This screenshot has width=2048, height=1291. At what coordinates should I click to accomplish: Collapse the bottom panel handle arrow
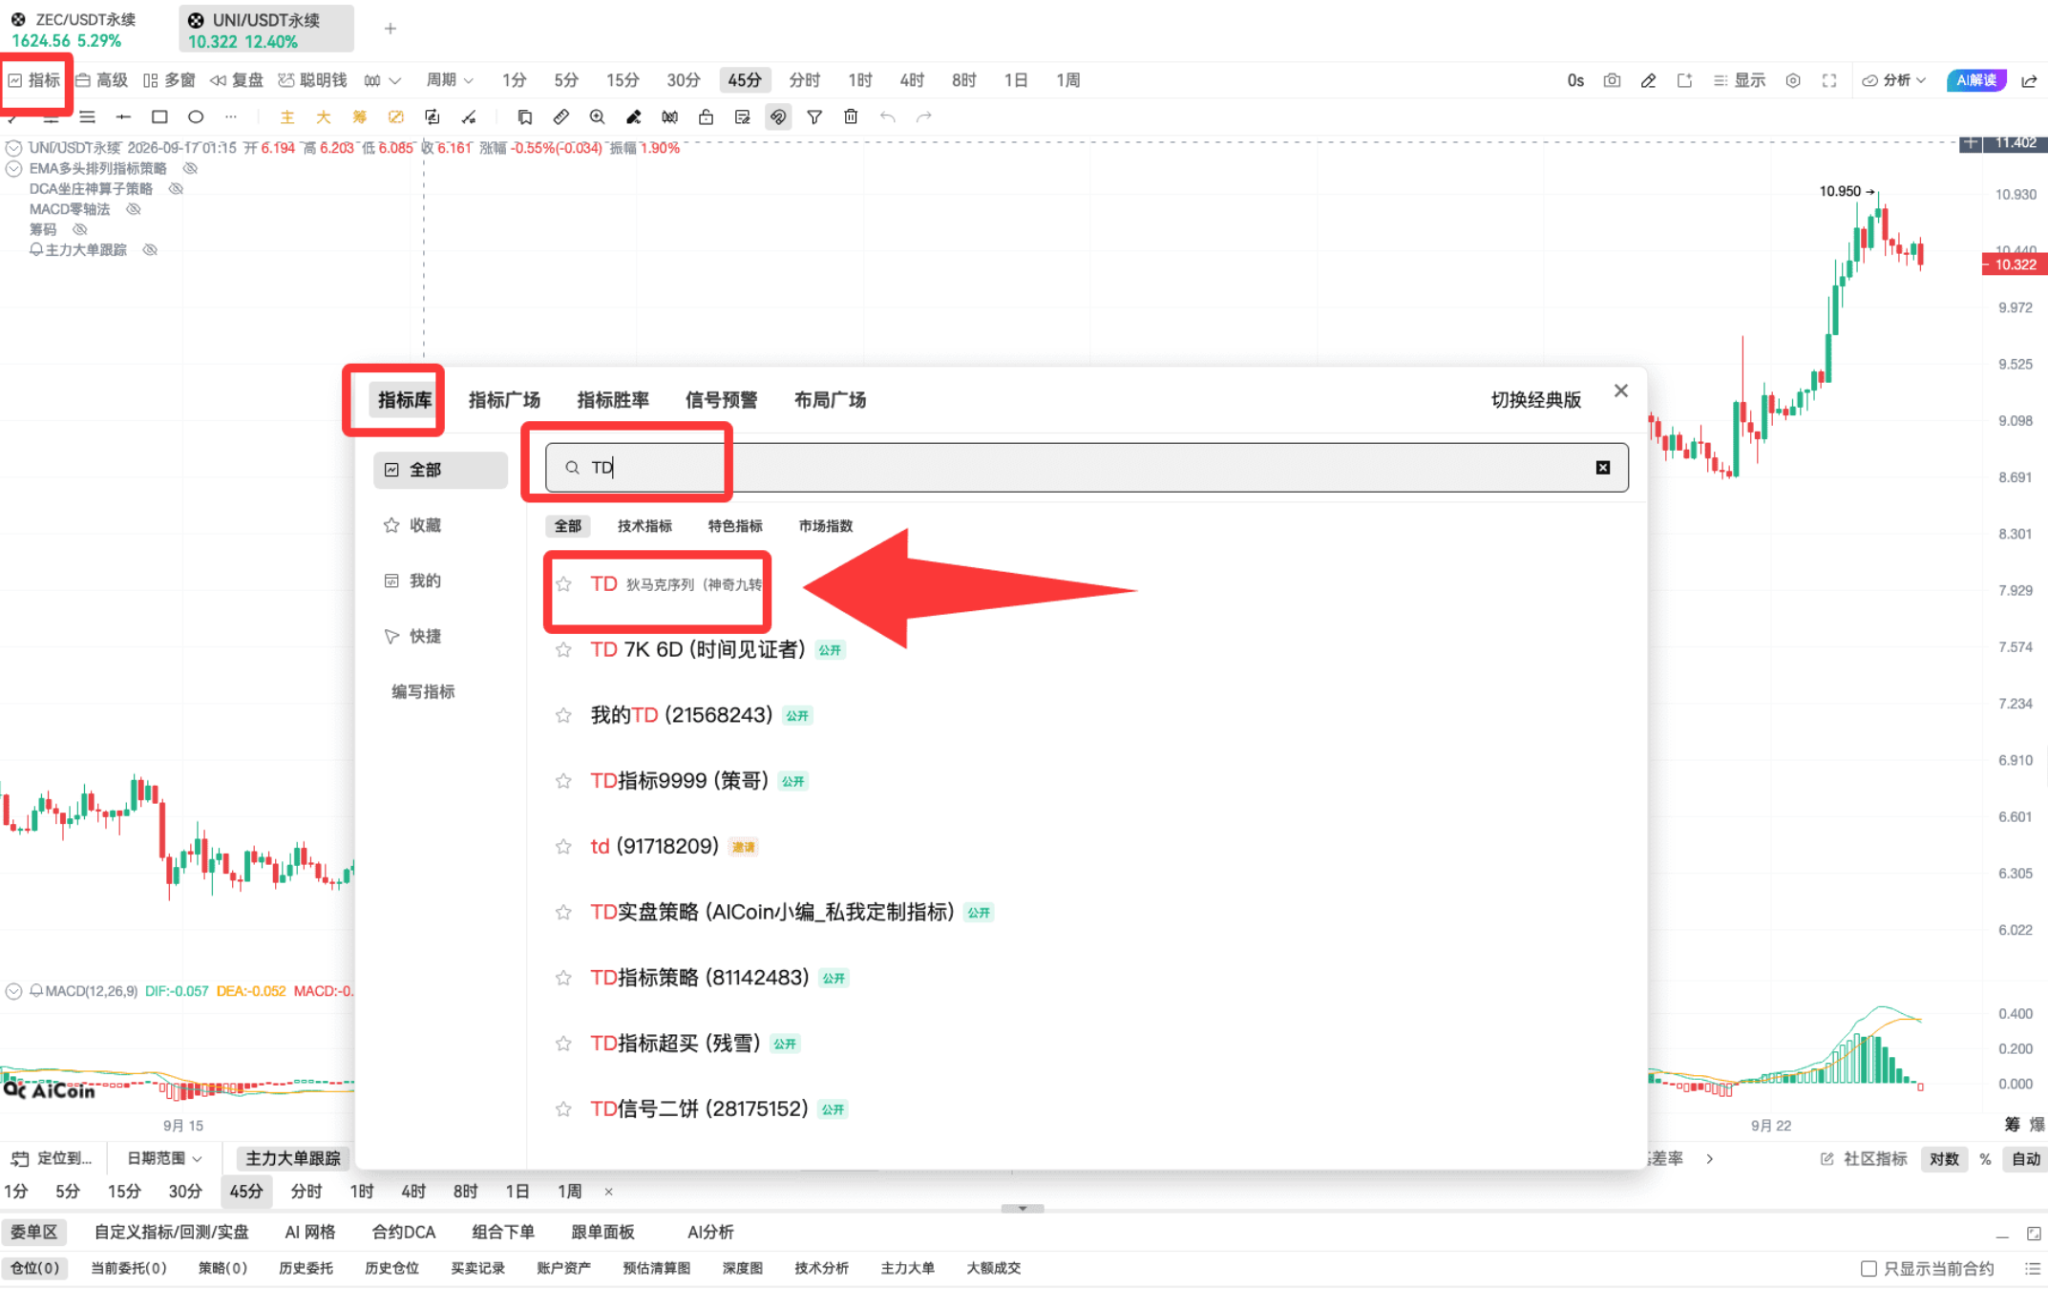click(x=1022, y=1208)
